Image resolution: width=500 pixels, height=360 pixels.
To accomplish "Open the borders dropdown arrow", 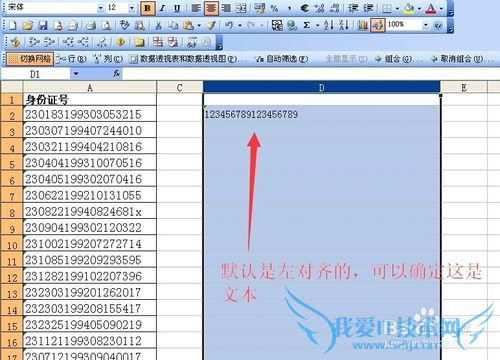I will click(x=397, y=8).
